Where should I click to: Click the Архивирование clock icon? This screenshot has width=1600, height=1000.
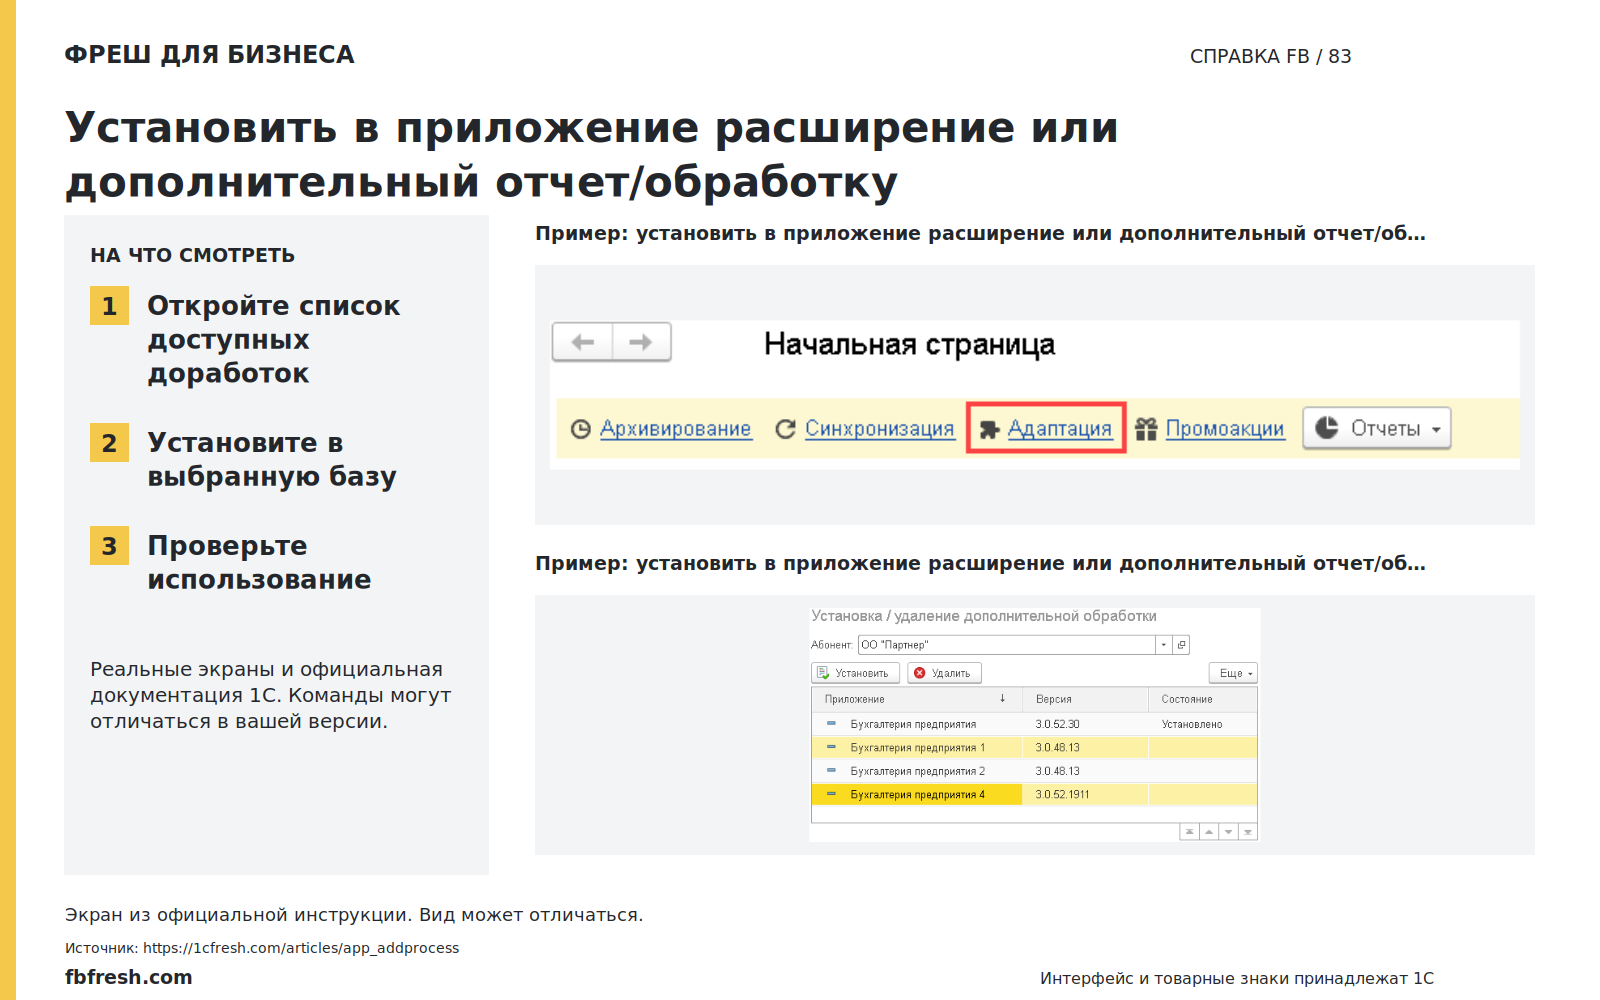(580, 429)
